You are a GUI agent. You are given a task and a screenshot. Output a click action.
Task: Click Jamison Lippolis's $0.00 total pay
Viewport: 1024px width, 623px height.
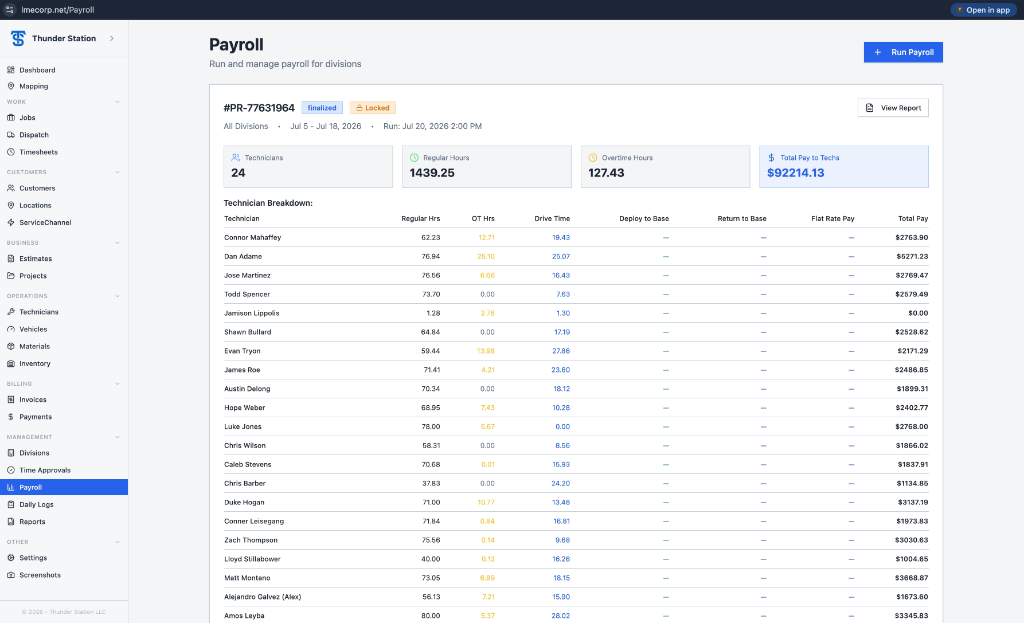(x=918, y=313)
